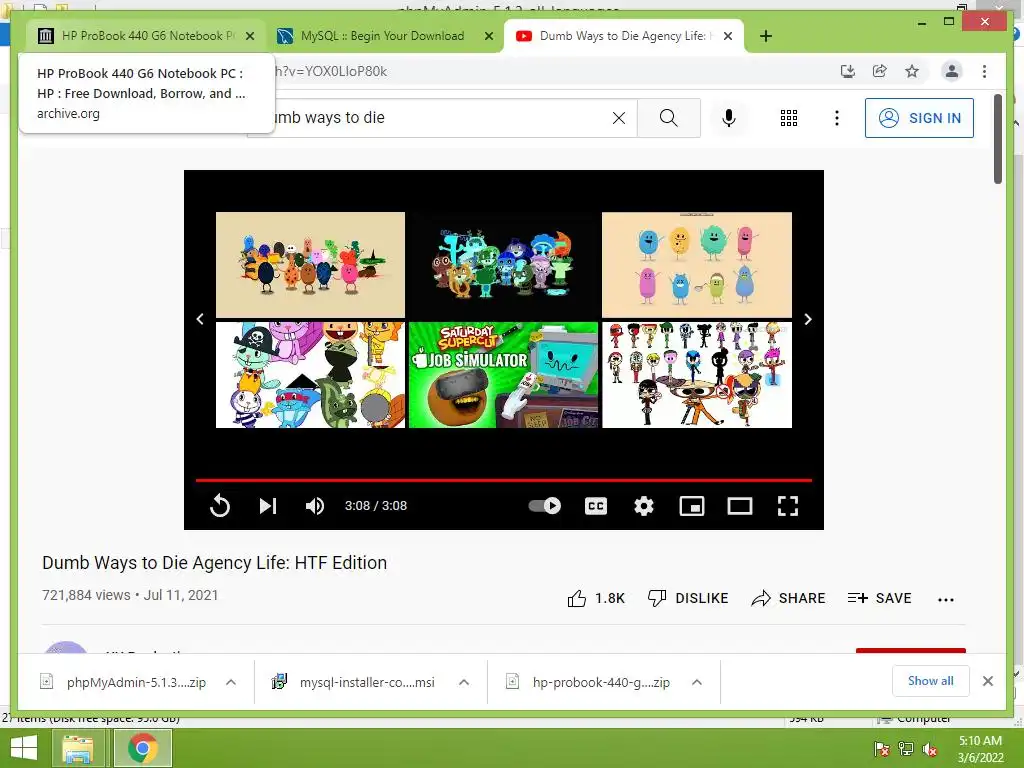The image size is (1024, 768).
Task: Click the red video progress bar
Action: tap(504, 480)
